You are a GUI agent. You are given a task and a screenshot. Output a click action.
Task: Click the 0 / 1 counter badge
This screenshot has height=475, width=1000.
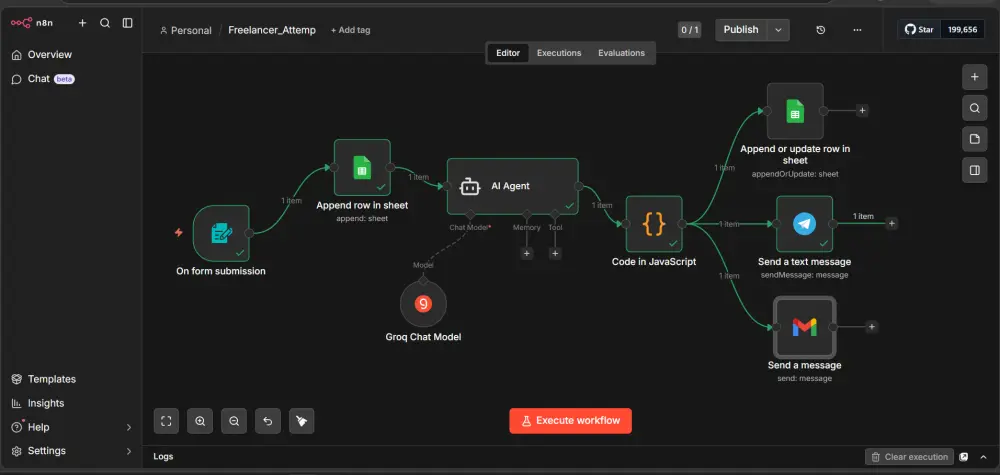click(x=689, y=30)
